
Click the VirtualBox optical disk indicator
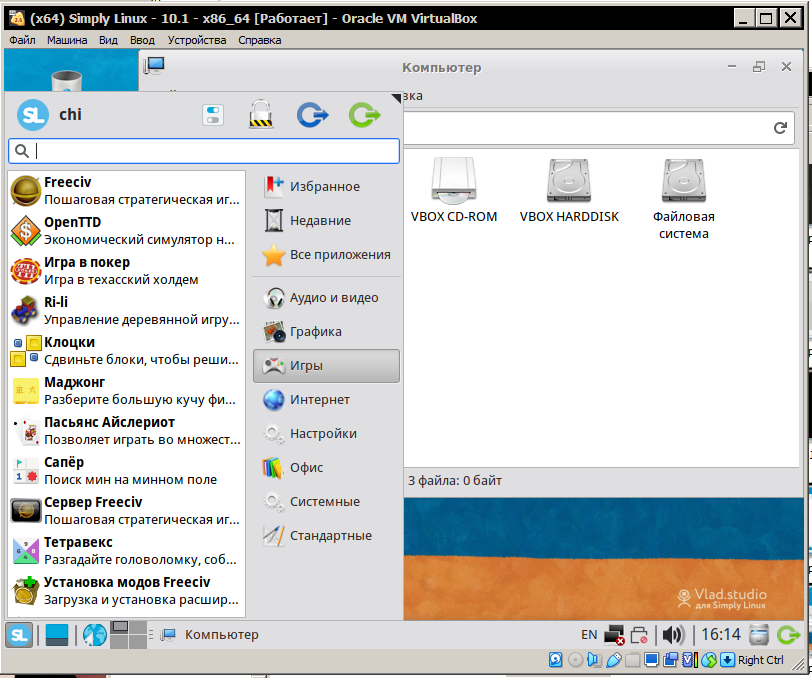(575, 660)
